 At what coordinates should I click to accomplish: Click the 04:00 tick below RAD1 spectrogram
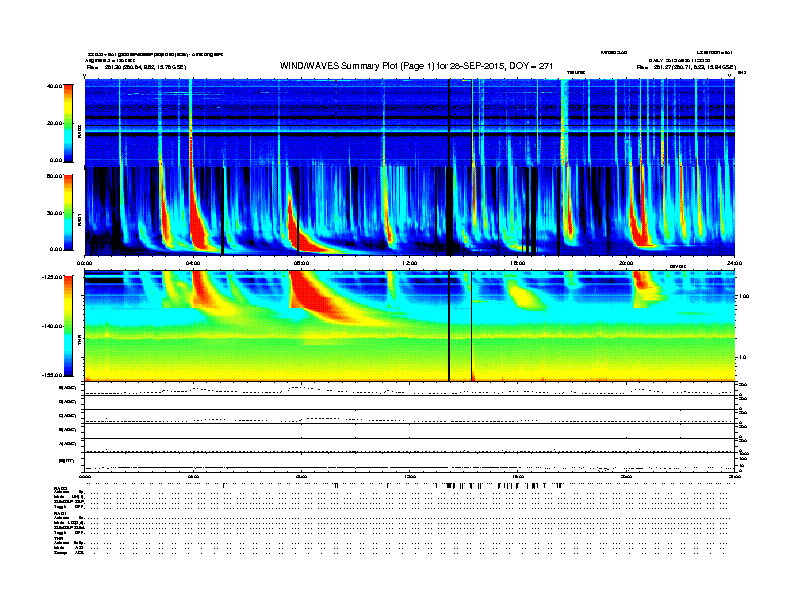tap(193, 263)
